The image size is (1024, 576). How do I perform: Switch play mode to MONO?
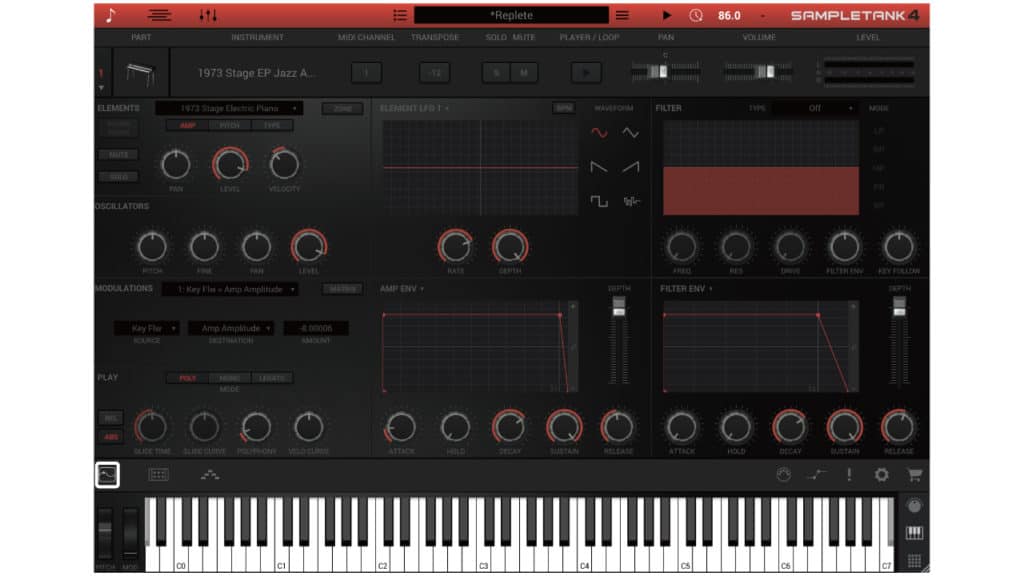(227, 377)
